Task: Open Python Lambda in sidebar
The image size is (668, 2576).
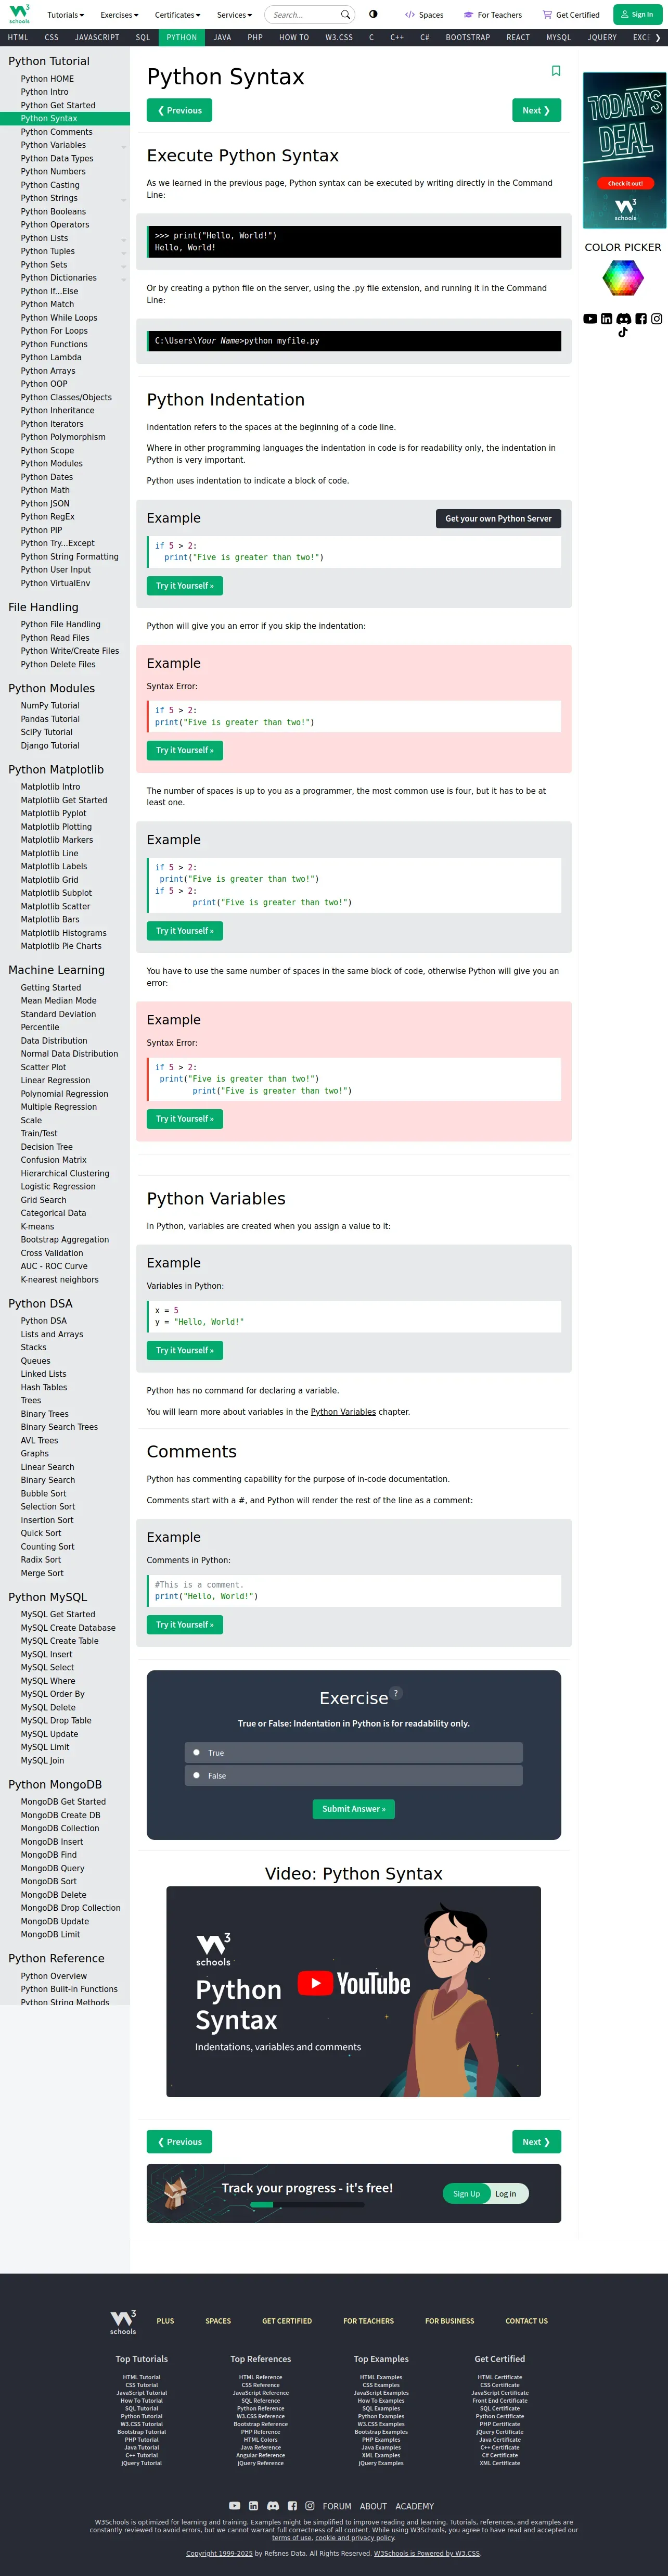Action: click(x=51, y=357)
